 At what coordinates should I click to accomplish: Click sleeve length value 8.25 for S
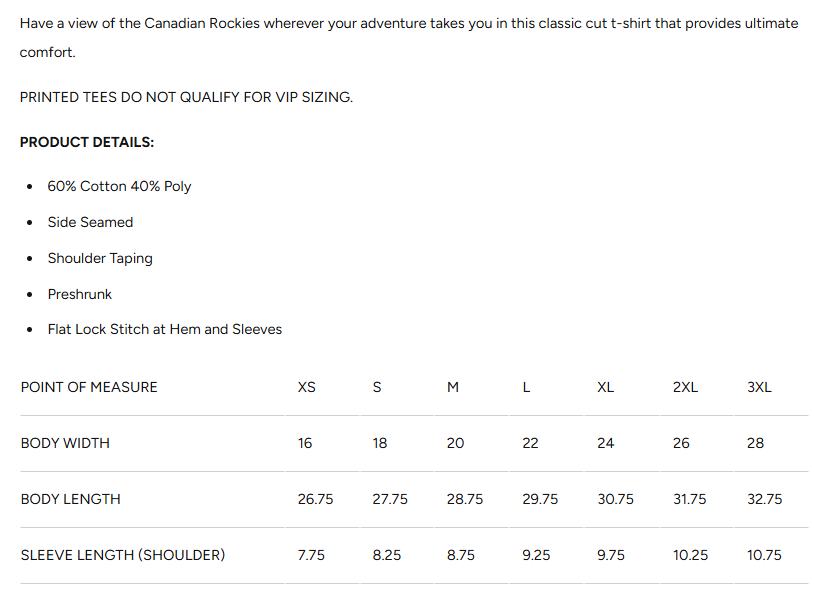pos(387,555)
